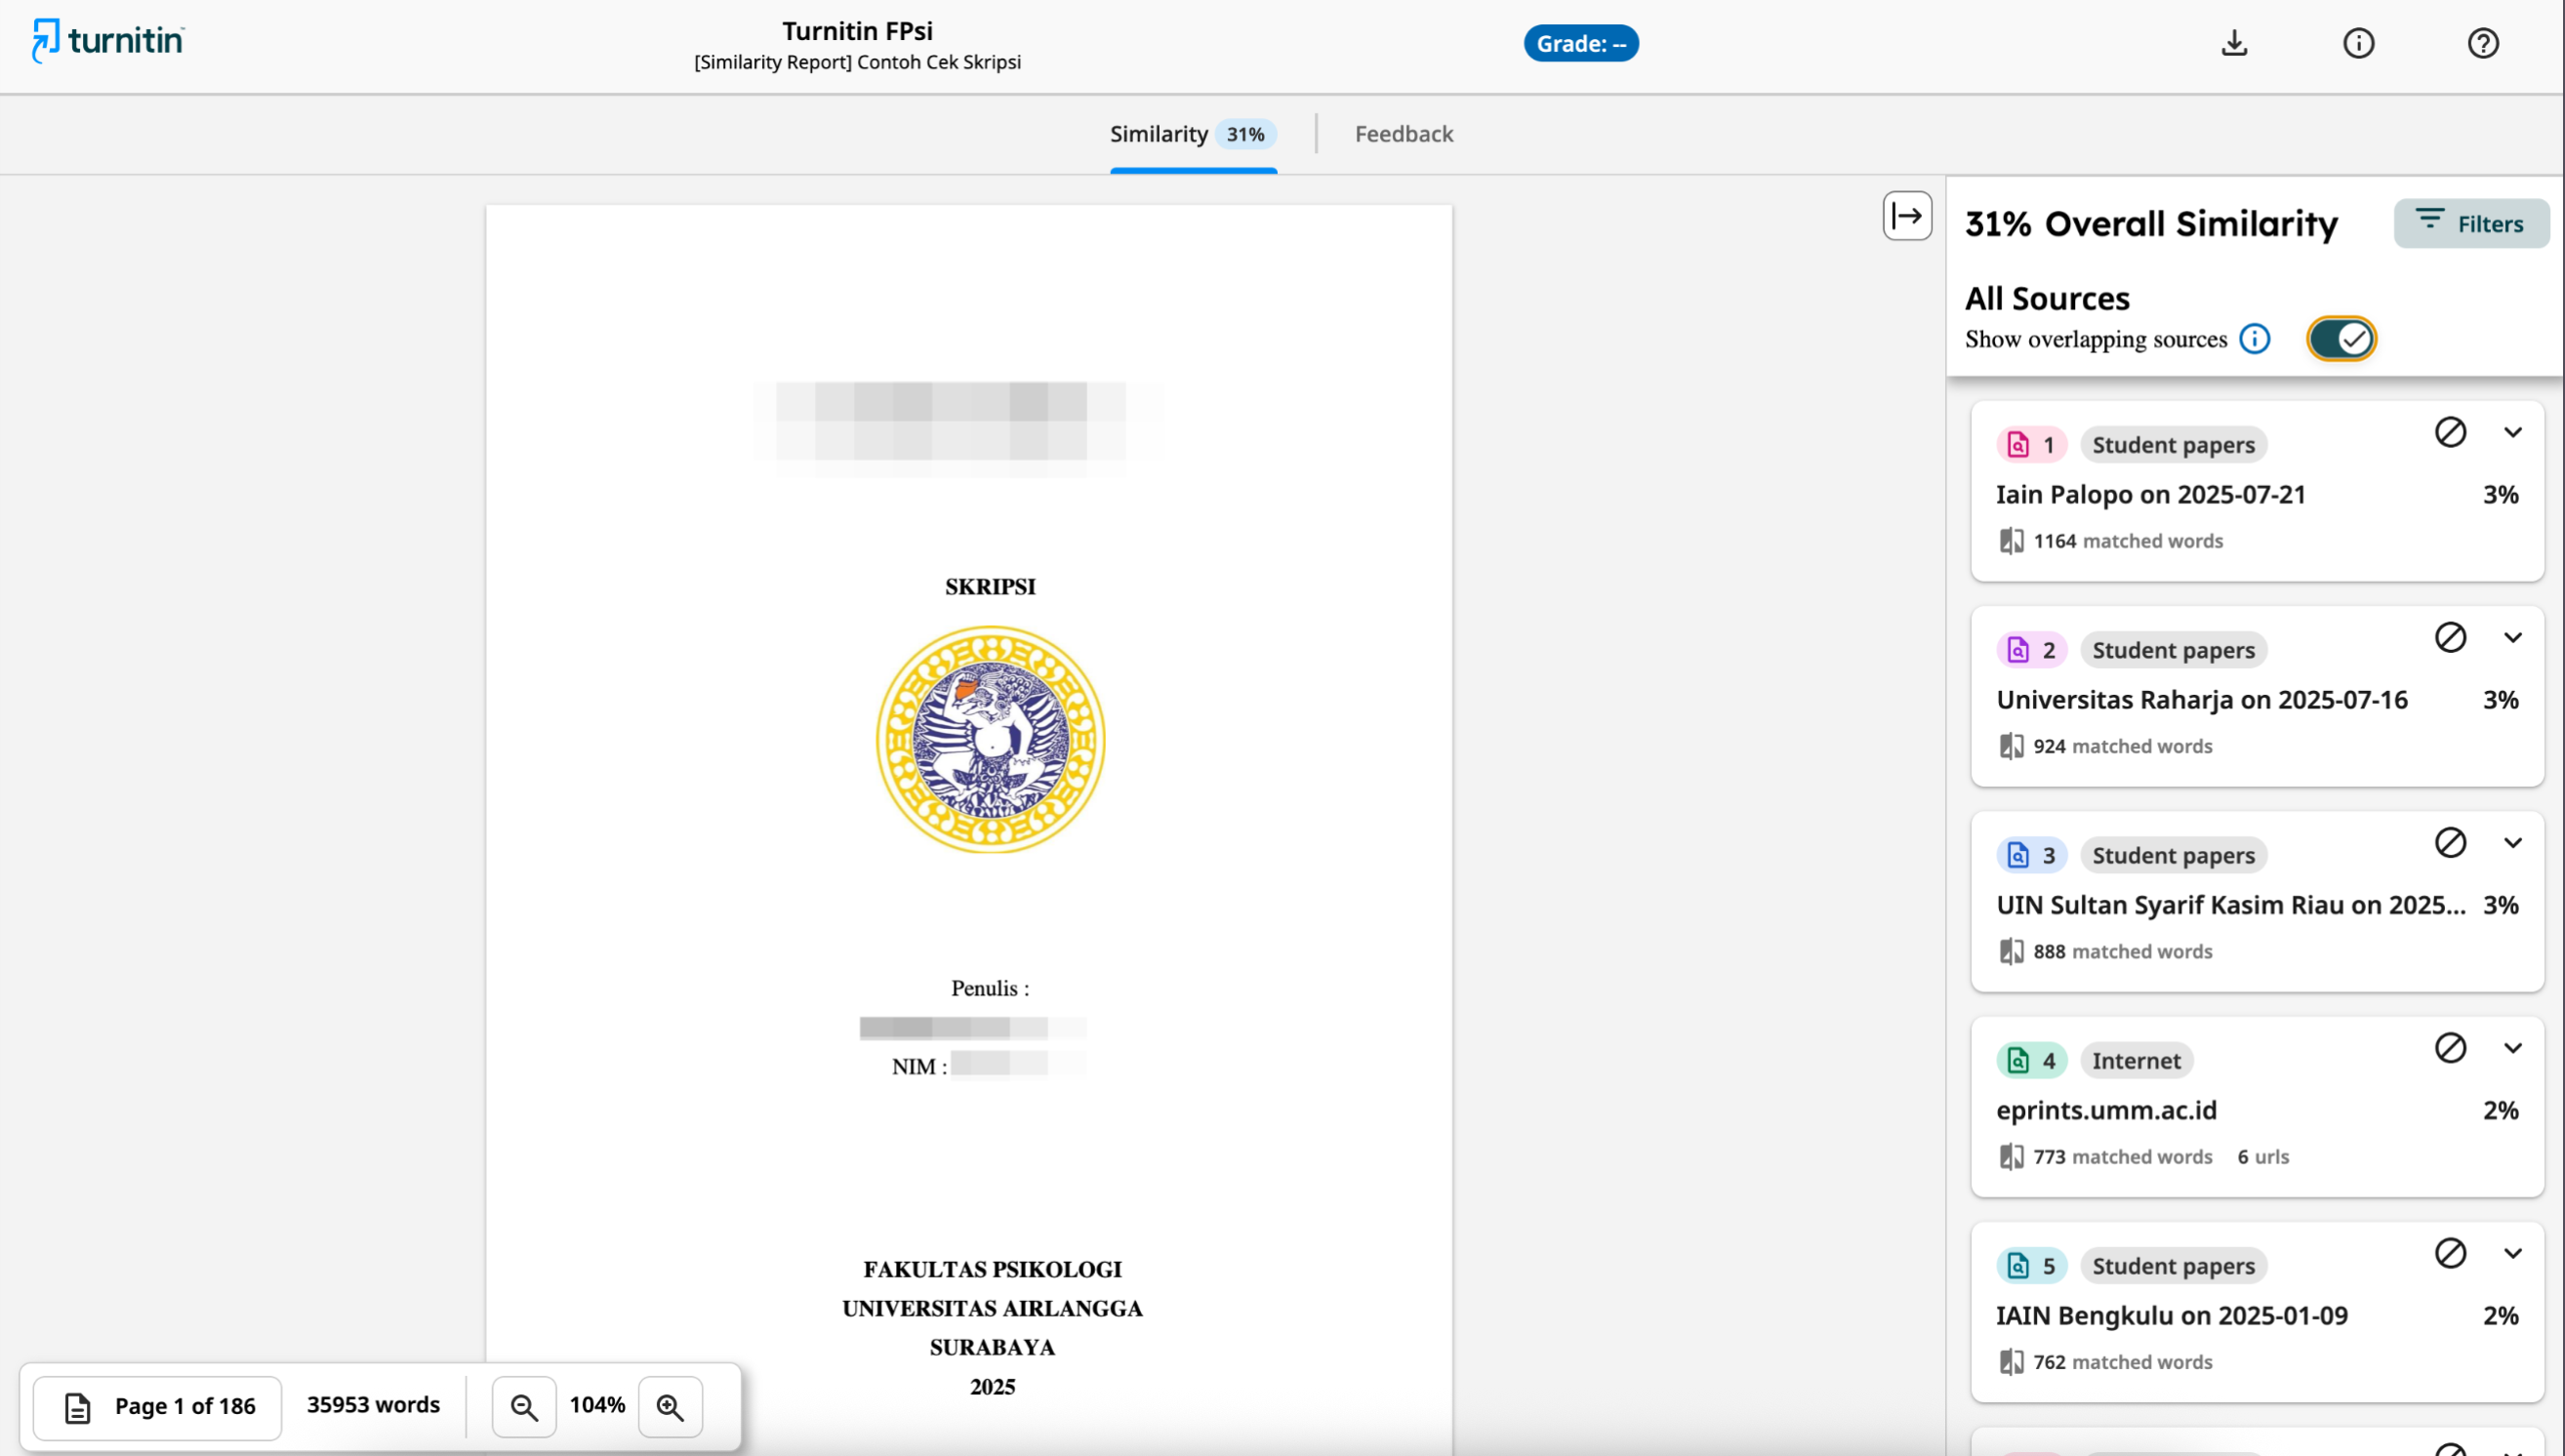The width and height of the screenshot is (2565, 1456).
Task: Click the Grade badge
Action: (x=1580, y=43)
